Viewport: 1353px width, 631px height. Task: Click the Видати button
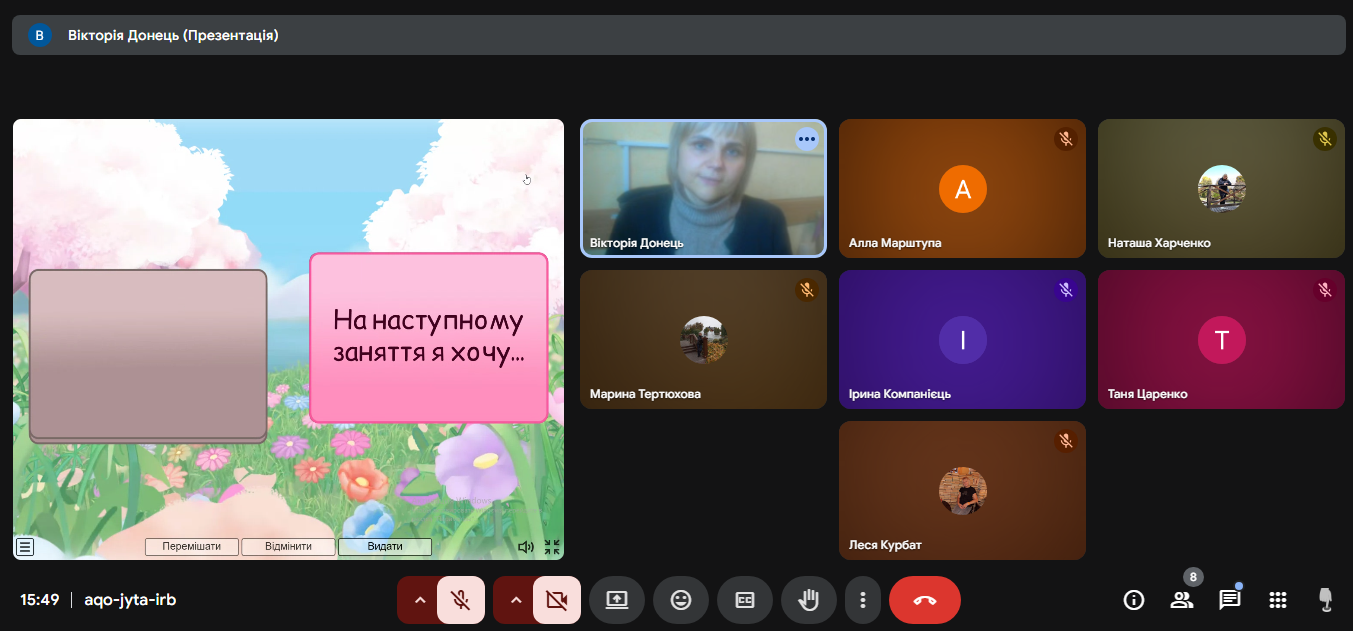(x=385, y=547)
